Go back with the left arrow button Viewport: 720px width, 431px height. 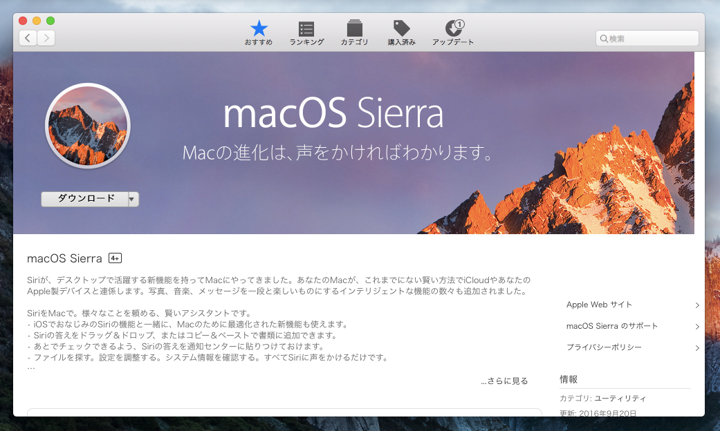[28, 38]
